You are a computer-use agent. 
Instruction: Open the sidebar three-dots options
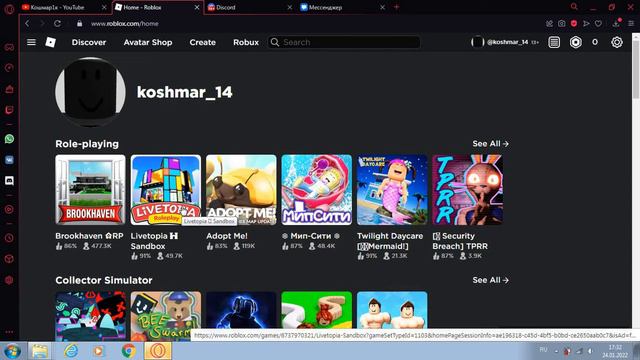coord(9,332)
